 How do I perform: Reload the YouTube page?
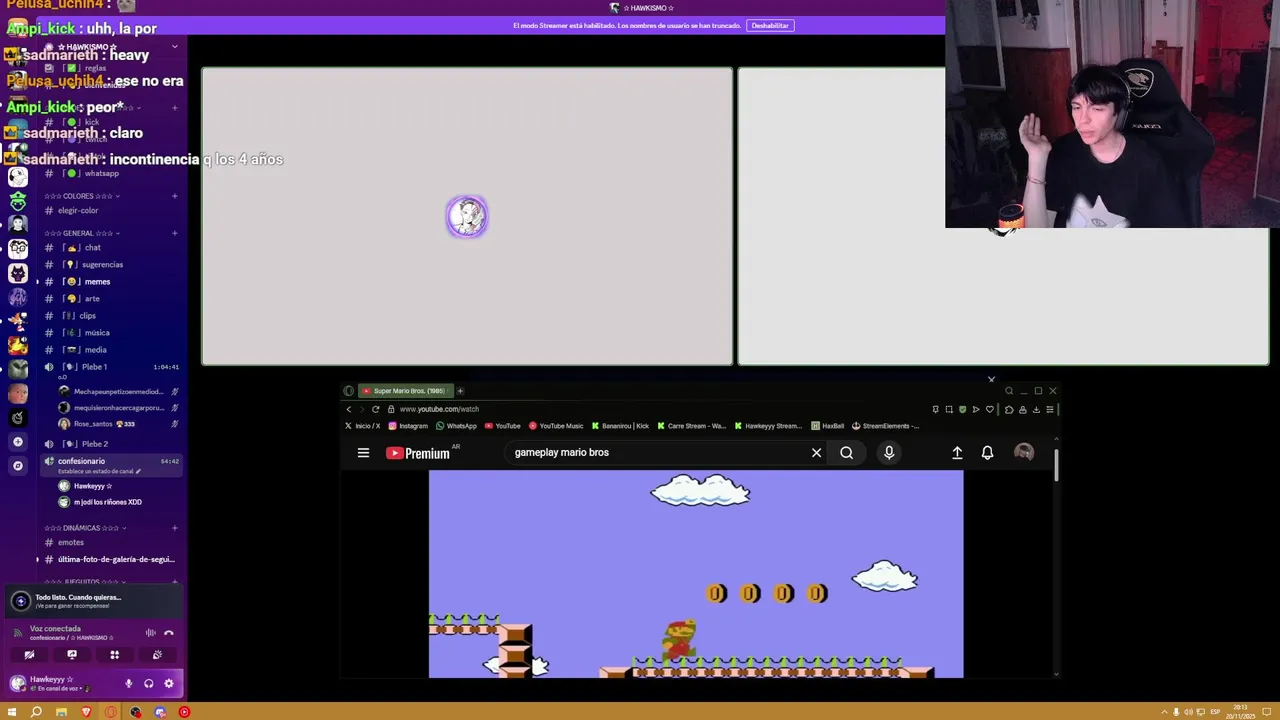point(376,409)
